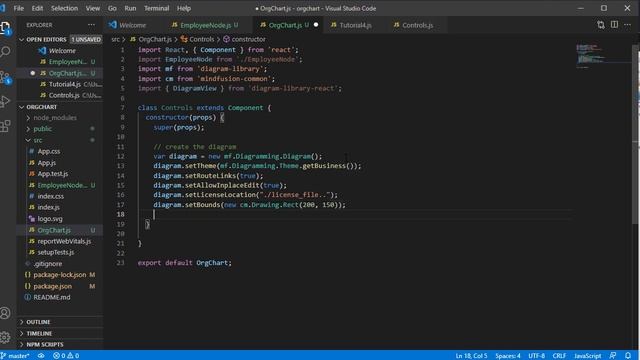Open Explorer Views and More Actions ellipsis
Screen dimensions: 640x360
coord(91,25)
